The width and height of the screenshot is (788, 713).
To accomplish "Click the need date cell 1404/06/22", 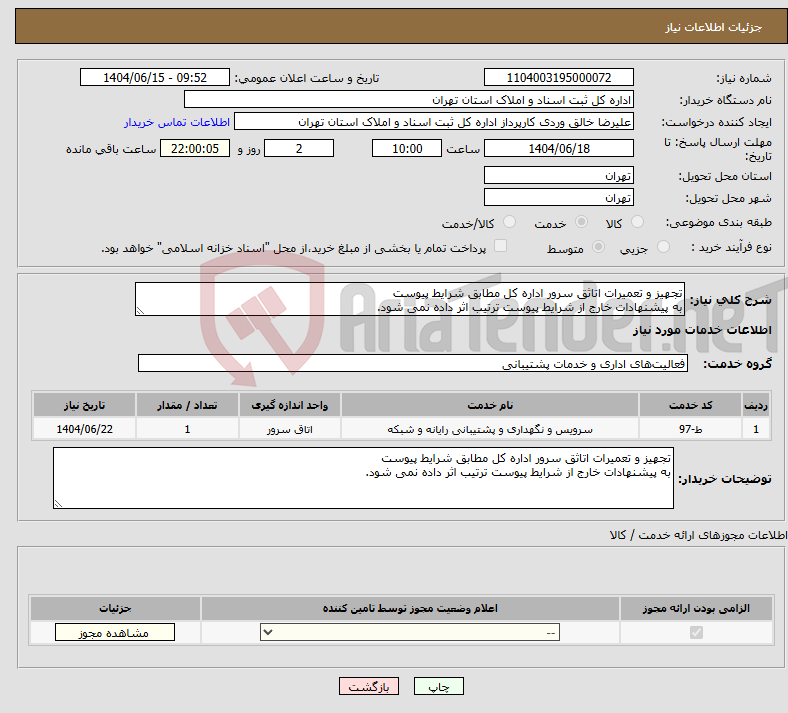I will (84, 429).
